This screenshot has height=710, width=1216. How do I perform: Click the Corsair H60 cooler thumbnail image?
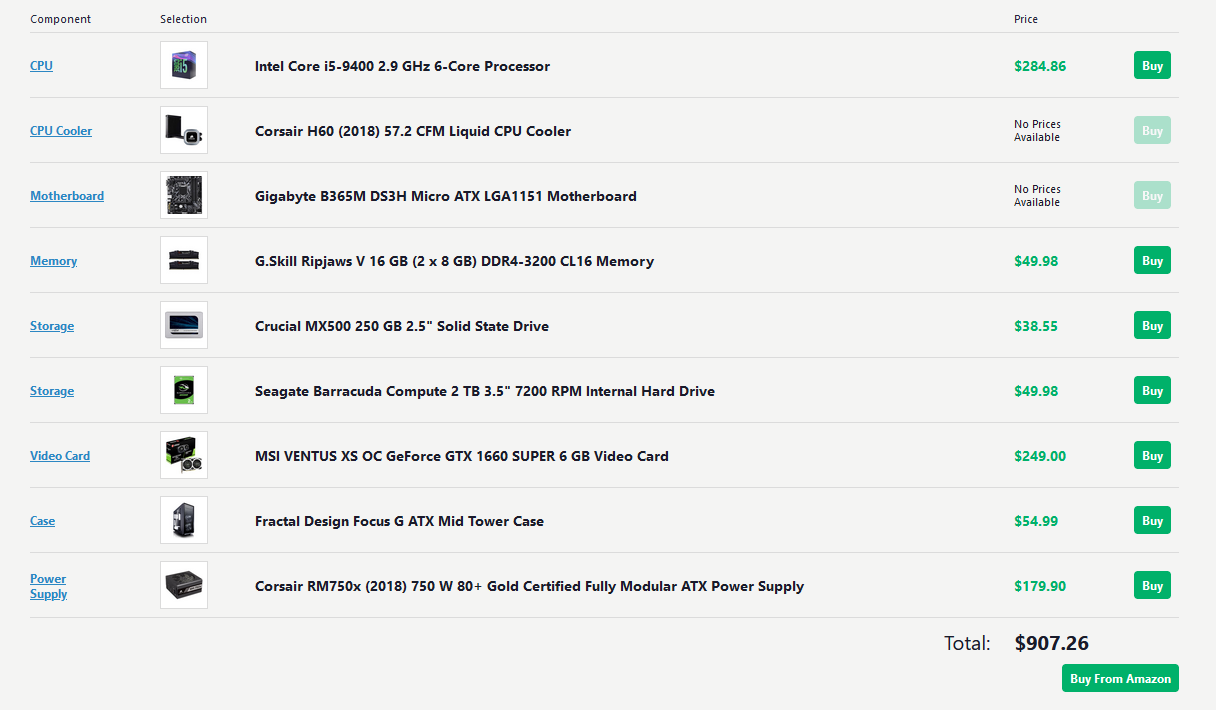(184, 131)
